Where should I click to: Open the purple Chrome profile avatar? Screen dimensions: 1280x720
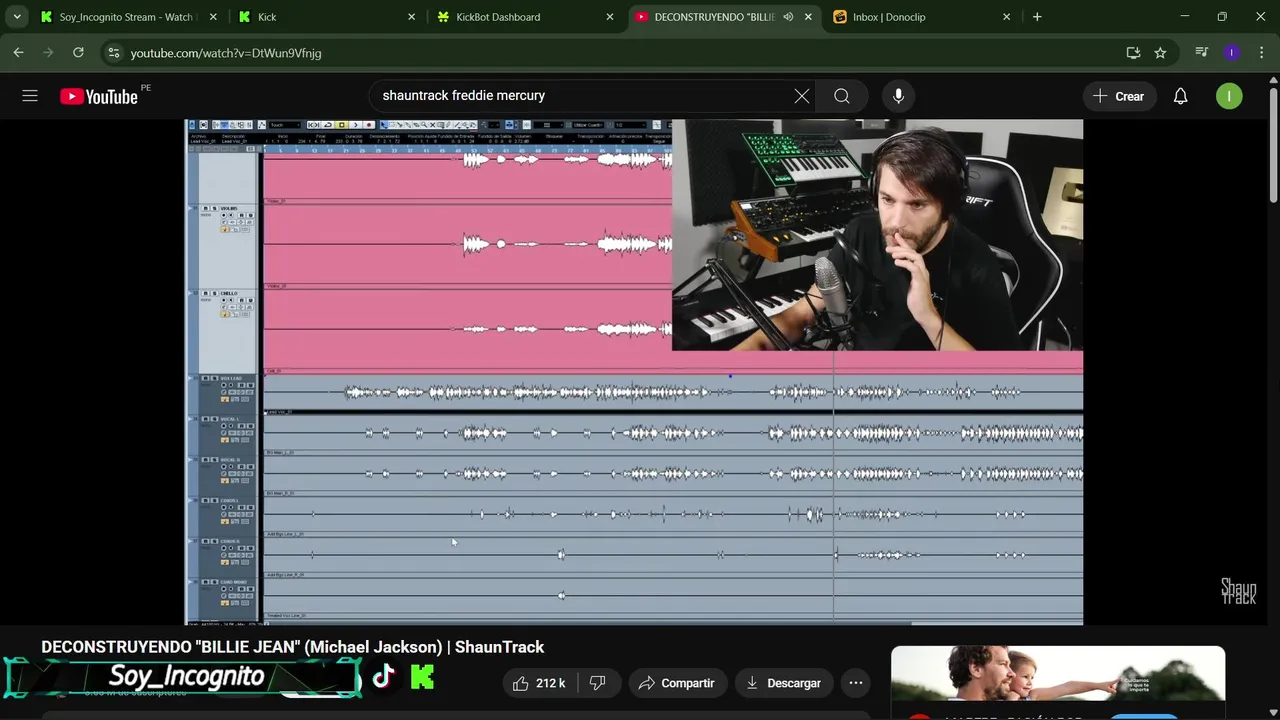pyautogui.click(x=1232, y=53)
